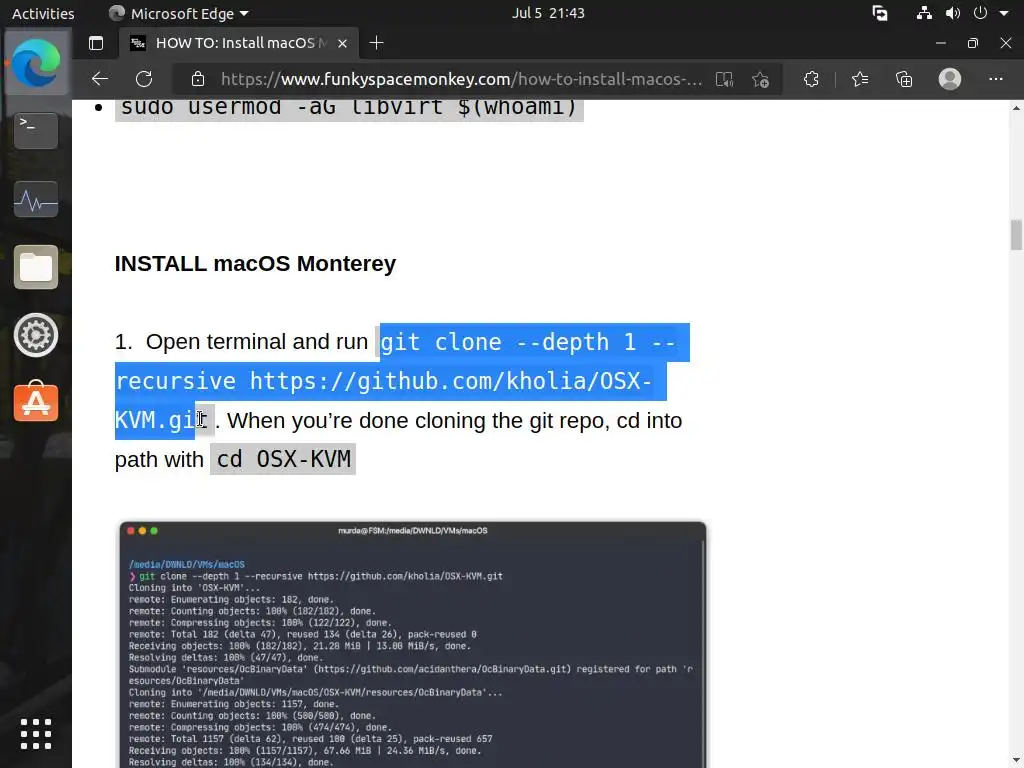Expand the system menu arrow

(x=1004, y=13)
